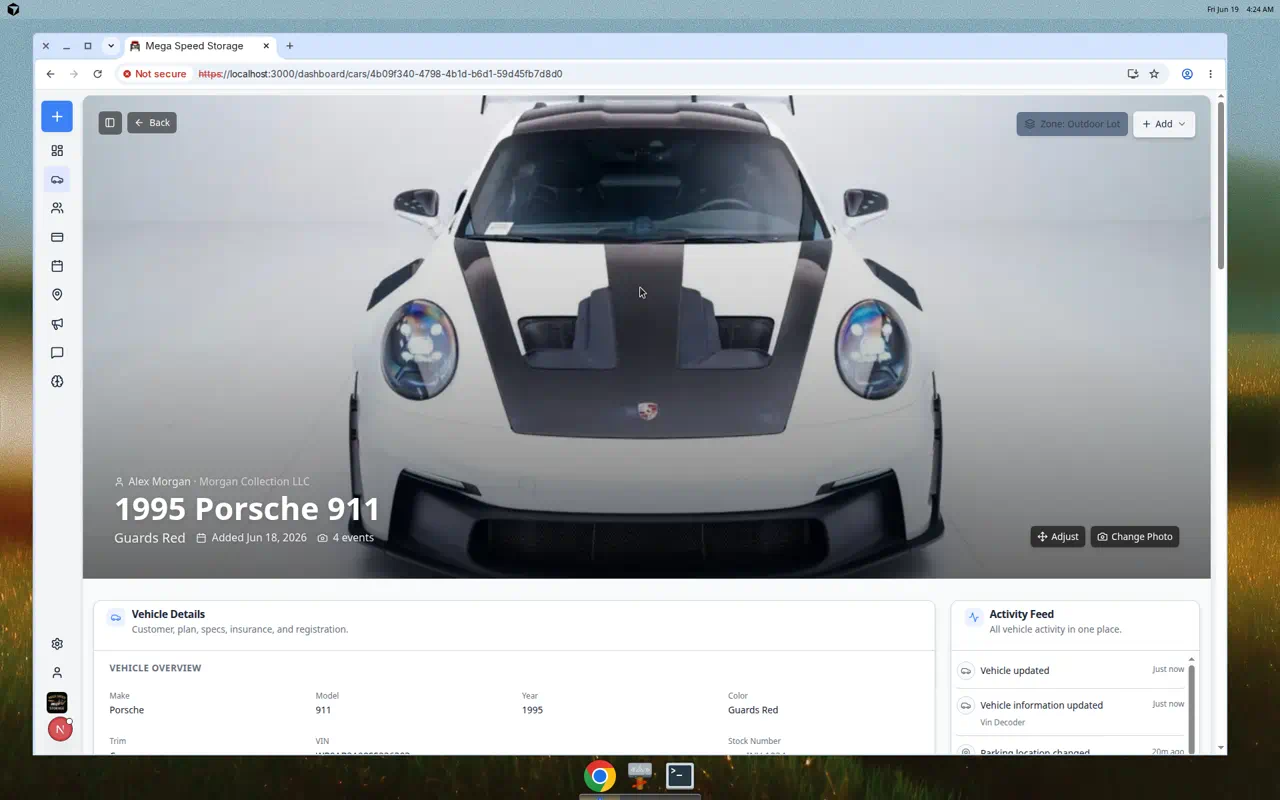Click the Vin Decoder activity subtext
The image size is (1280, 800).
[x=1002, y=723]
